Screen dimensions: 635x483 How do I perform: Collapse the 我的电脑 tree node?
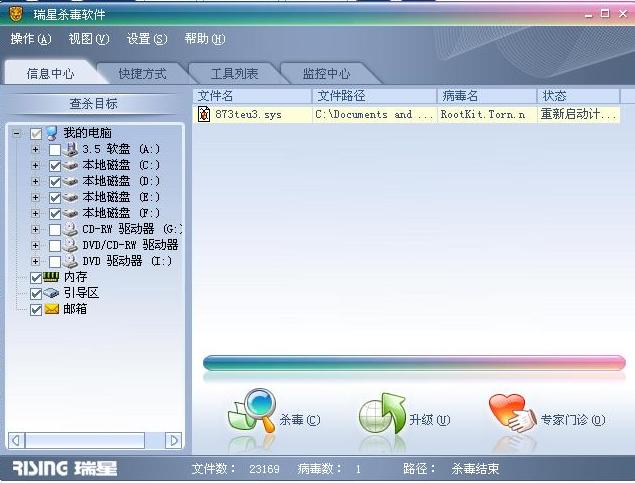point(17,133)
